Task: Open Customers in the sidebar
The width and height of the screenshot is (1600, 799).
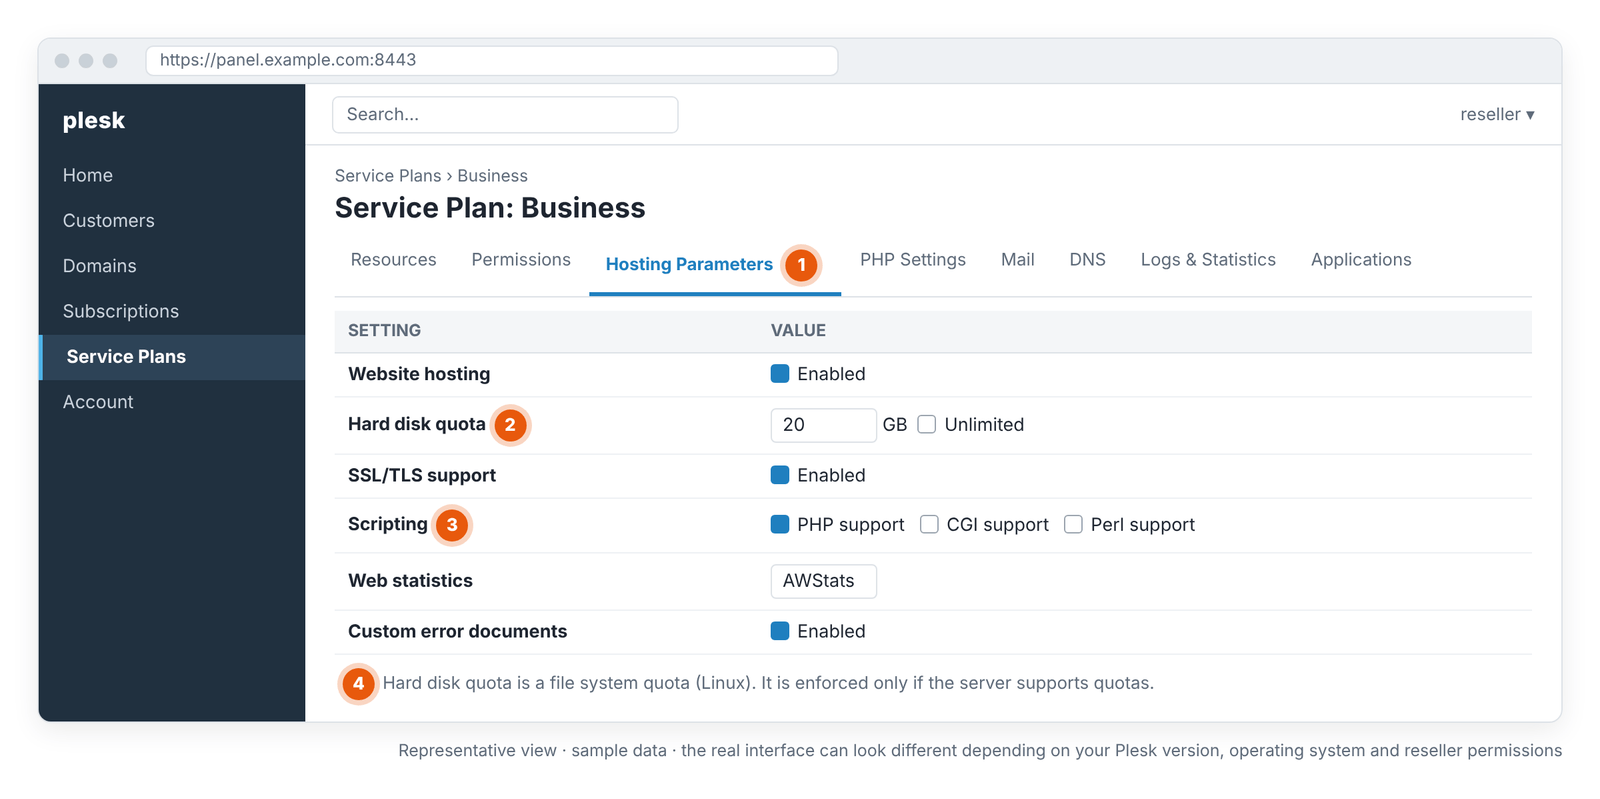Action: click(172, 221)
